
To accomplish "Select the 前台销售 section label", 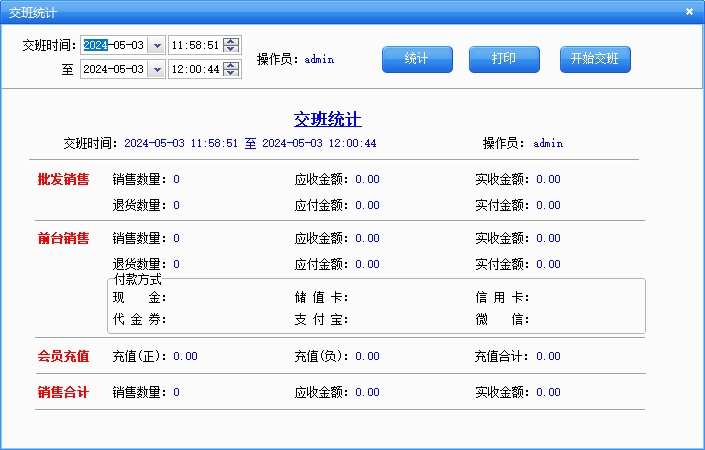I will pos(63,239).
